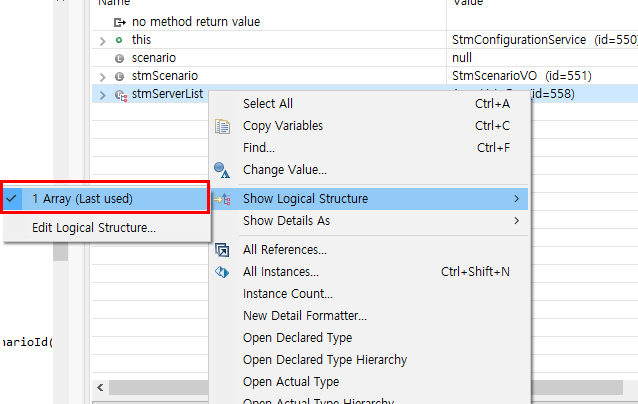Click the Copy Variables icon
Screen dimensions: 638x404
(x=222, y=126)
